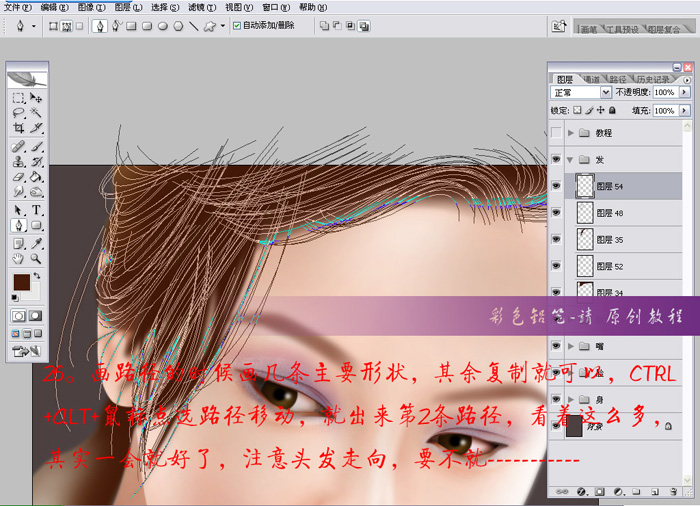Expand the 教程 layer group
This screenshot has width=700, height=506.
pyautogui.click(x=572, y=133)
